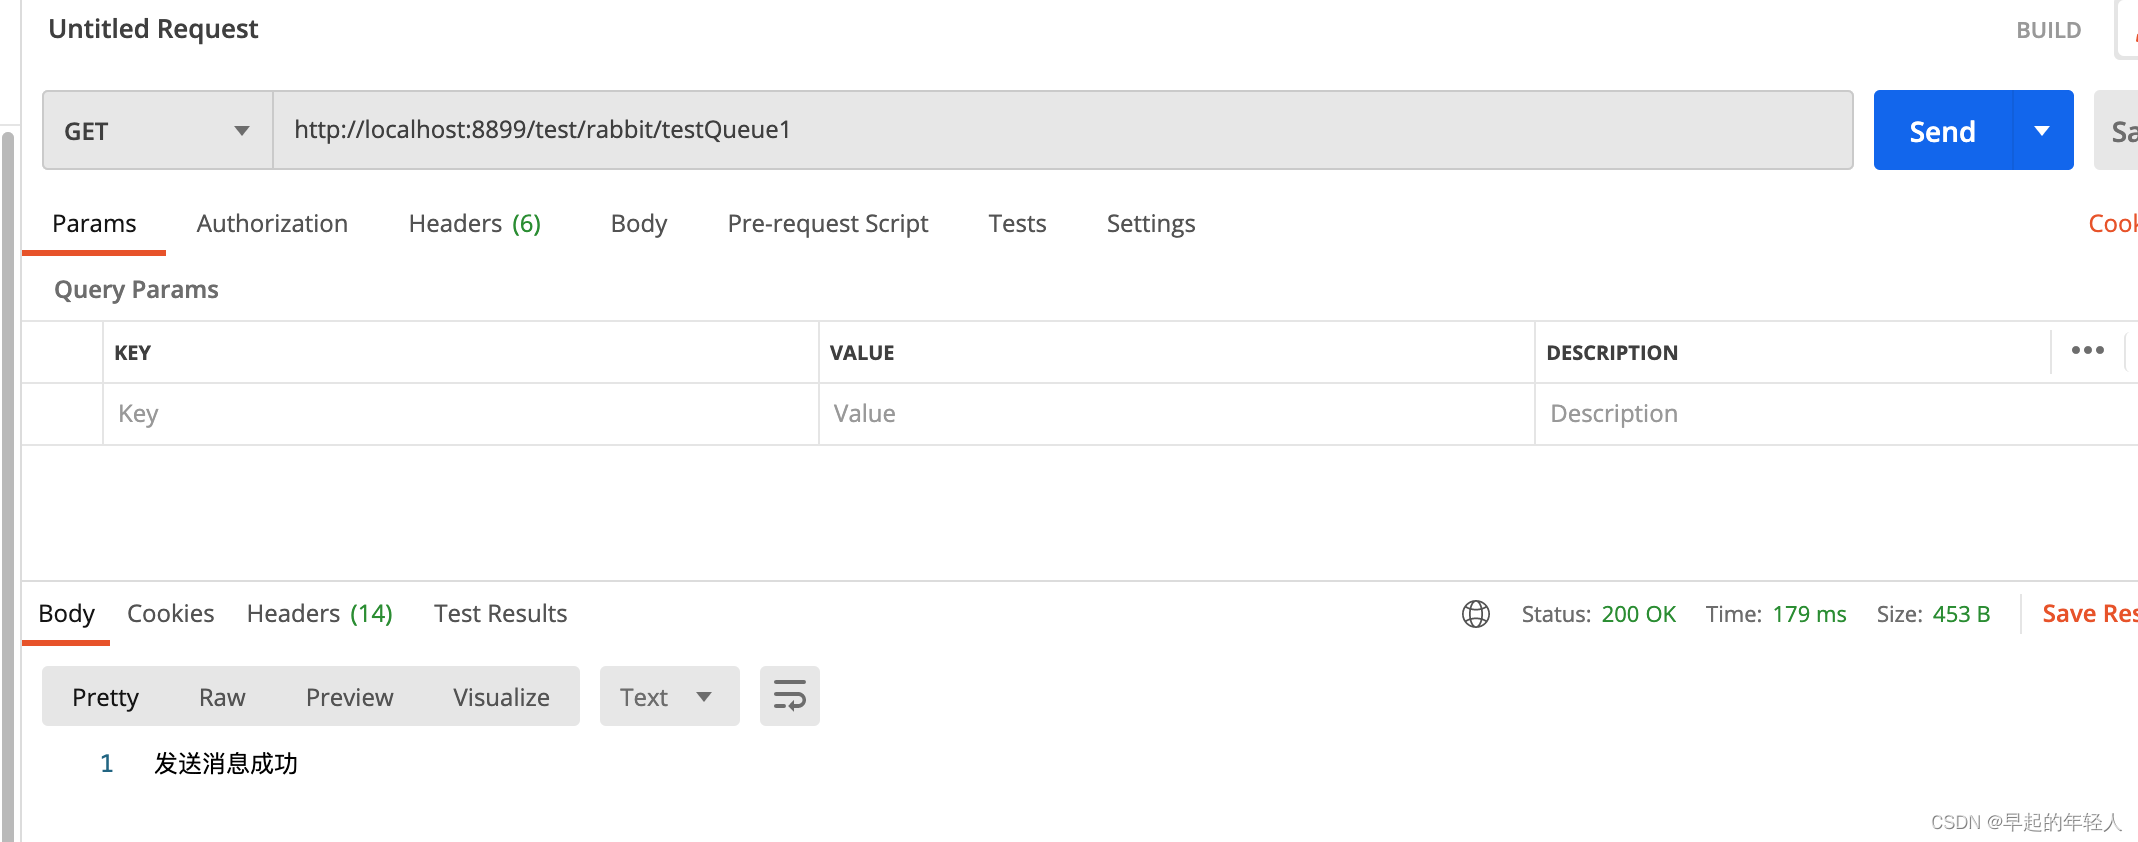
Task: Switch to the Tests tab
Action: tap(1017, 223)
